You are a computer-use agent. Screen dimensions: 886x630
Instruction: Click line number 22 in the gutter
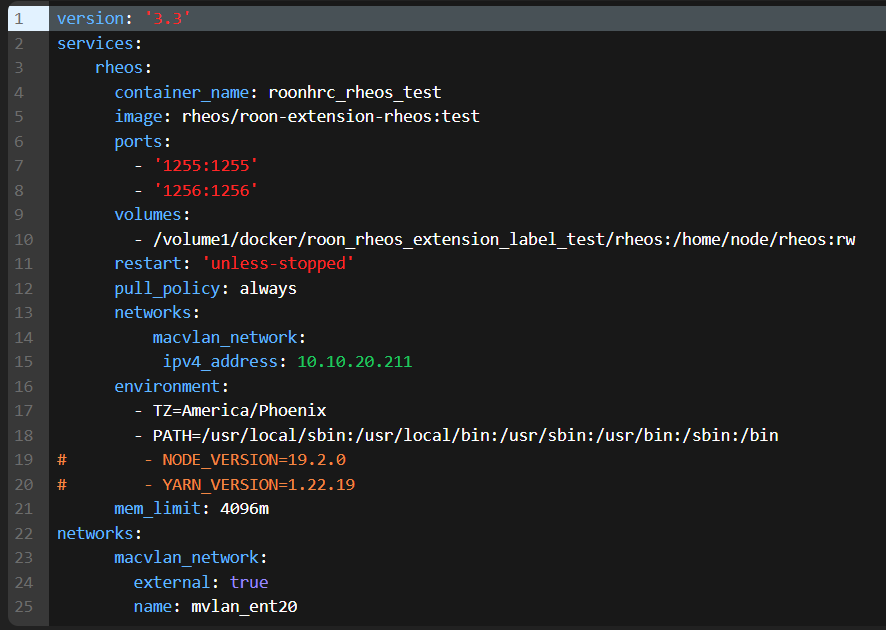(x=24, y=534)
